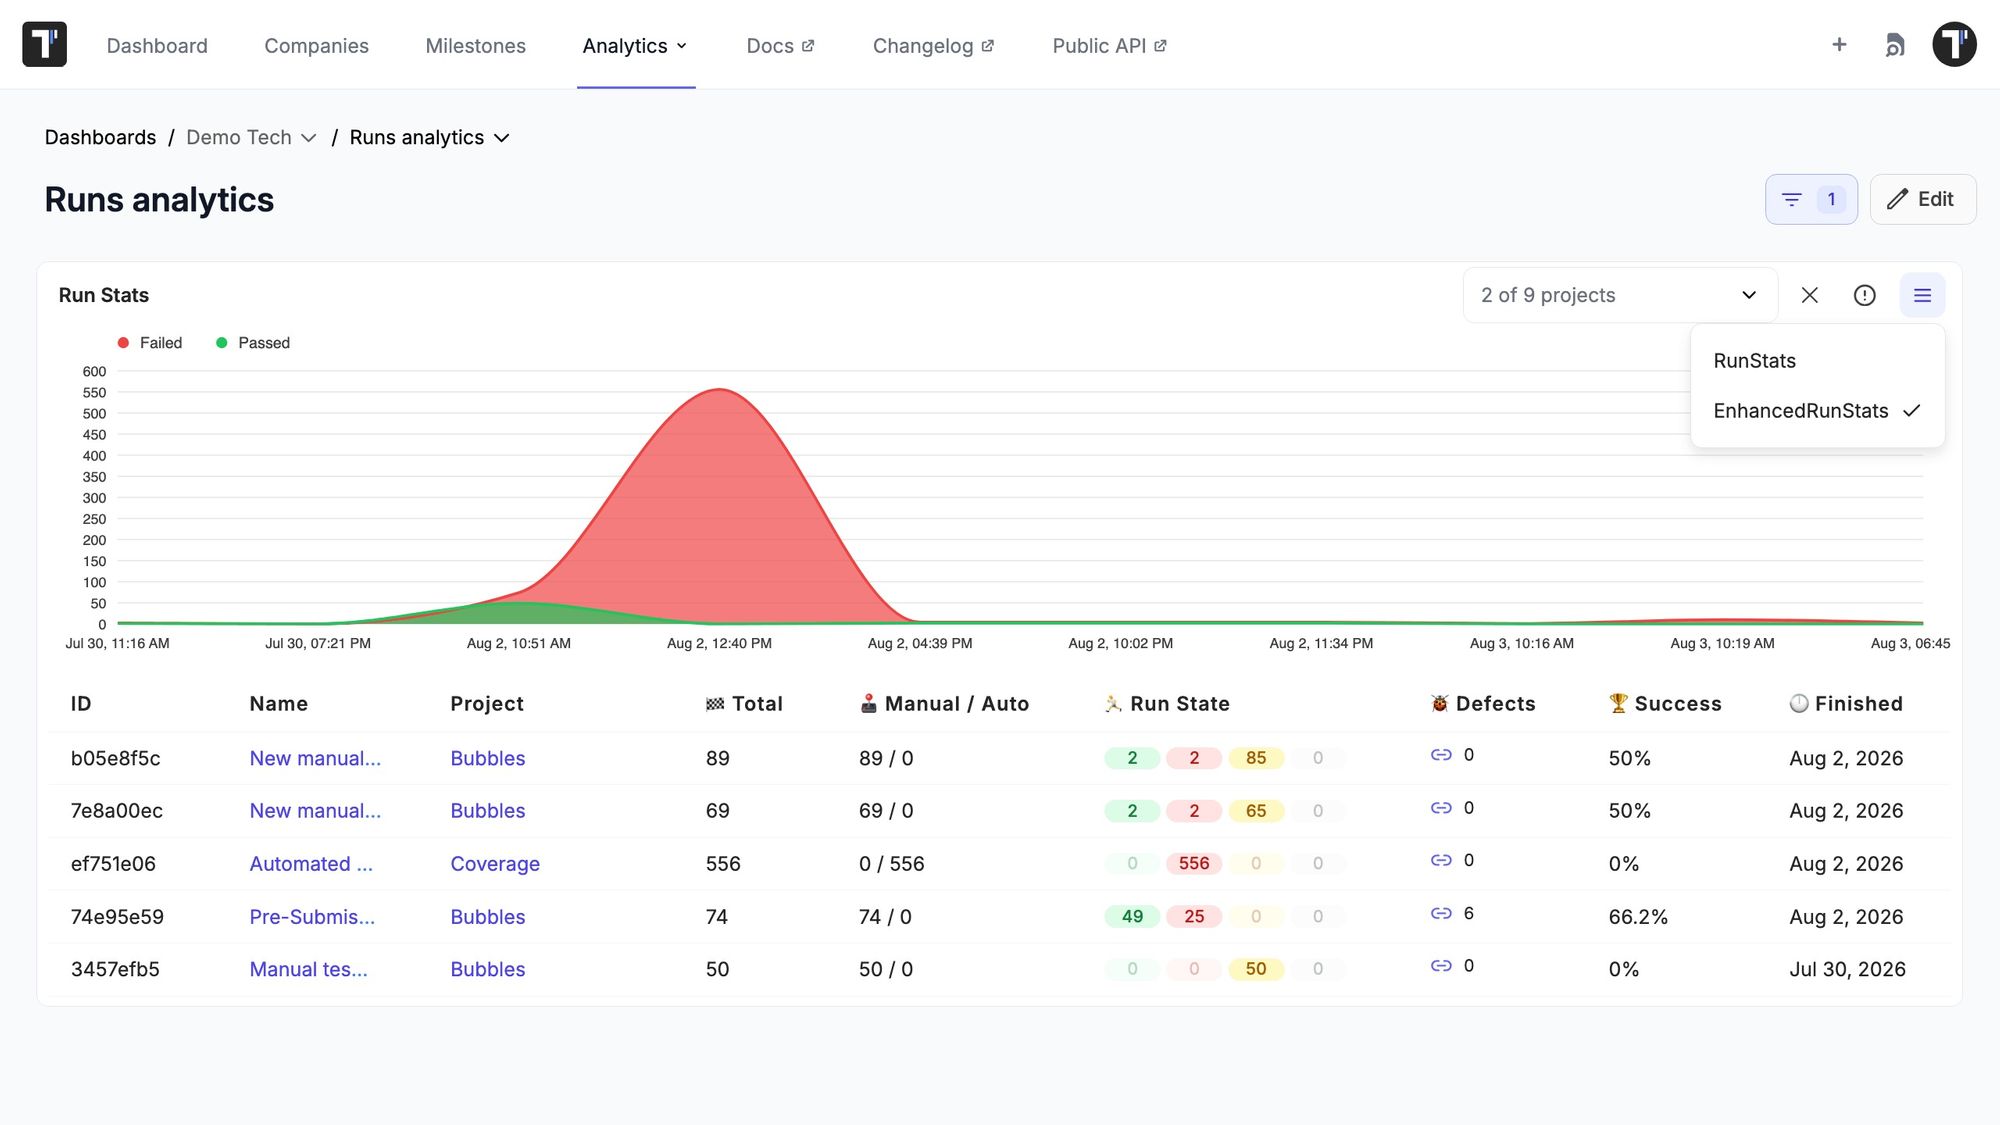Open the Public API external link
This screenshot has height=1125, width=2000.
tap(1109, 46)
